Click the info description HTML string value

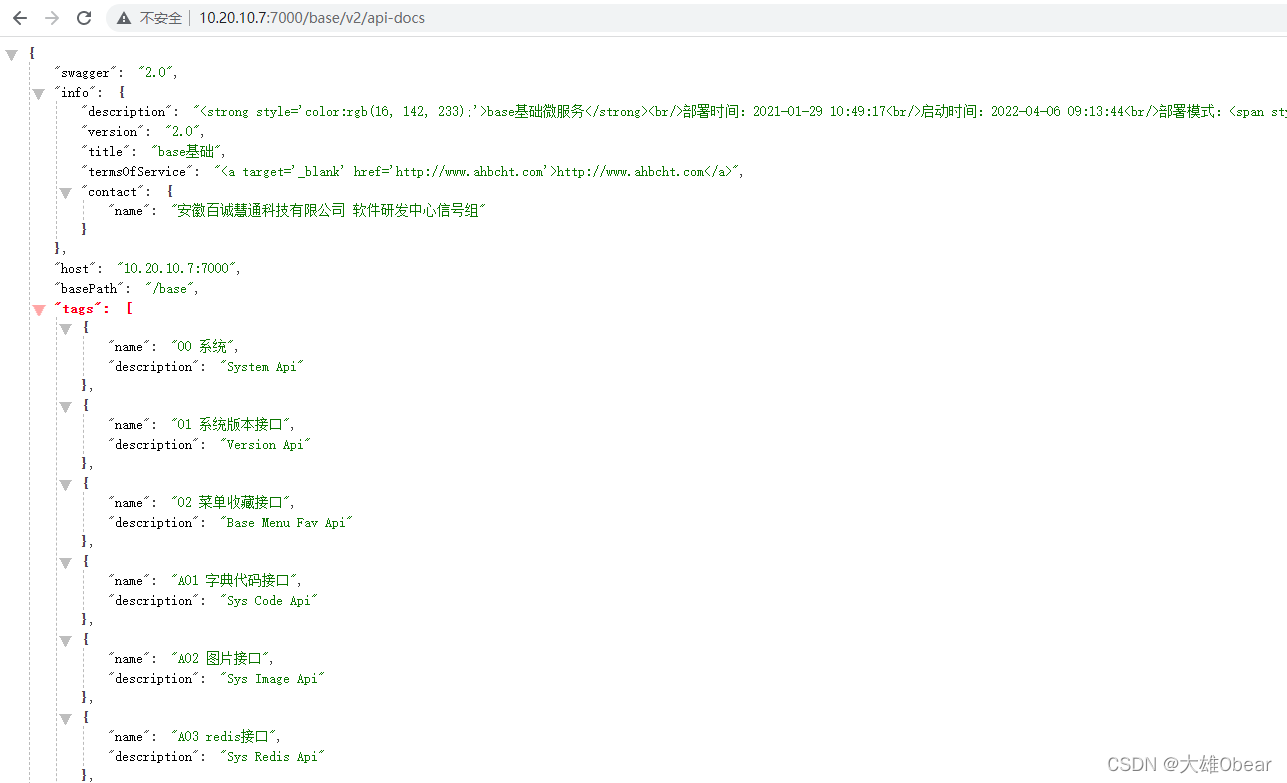click(740, 112)
